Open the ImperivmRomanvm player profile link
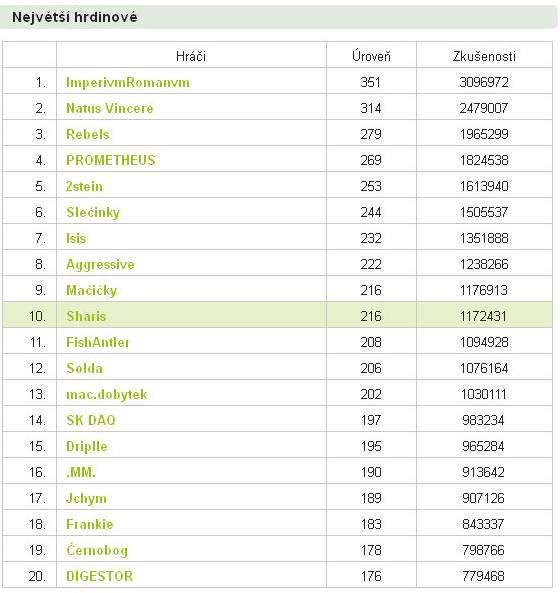Viewport: 560px width, 593px height. (x=128, y=82)
